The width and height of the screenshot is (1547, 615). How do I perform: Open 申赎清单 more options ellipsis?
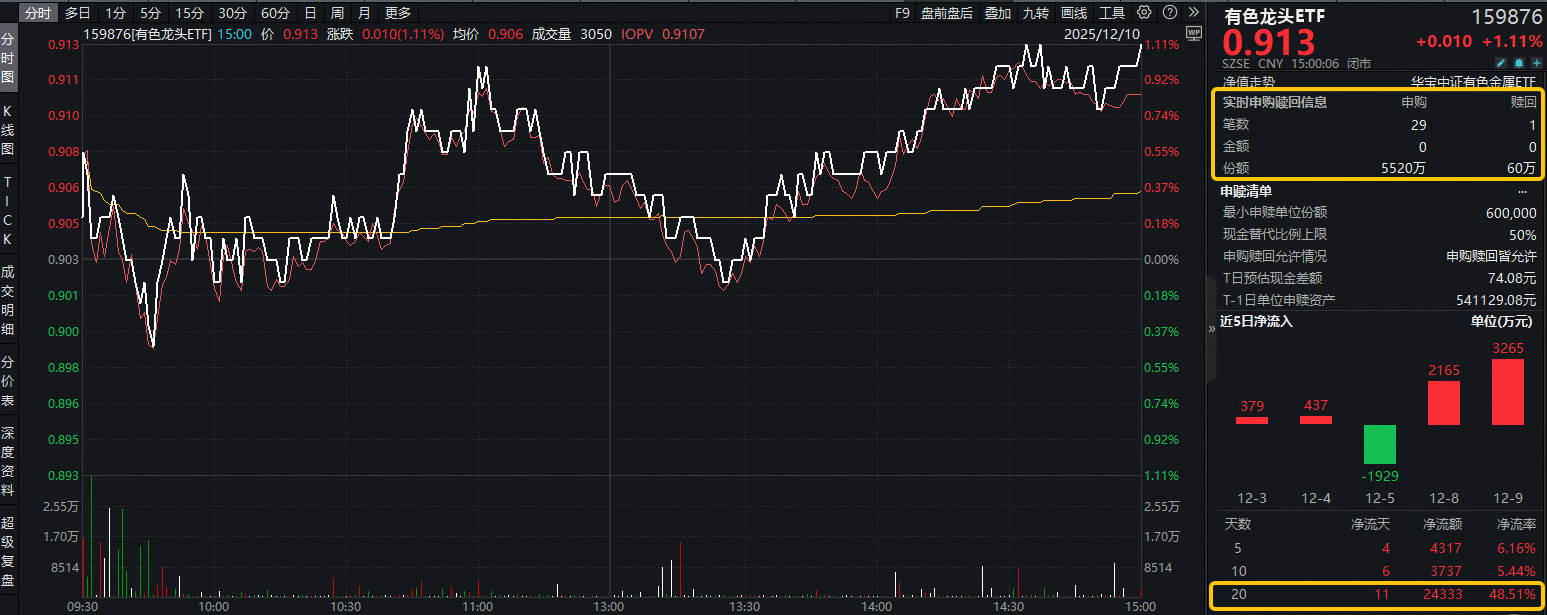[x=1523, y=190]
